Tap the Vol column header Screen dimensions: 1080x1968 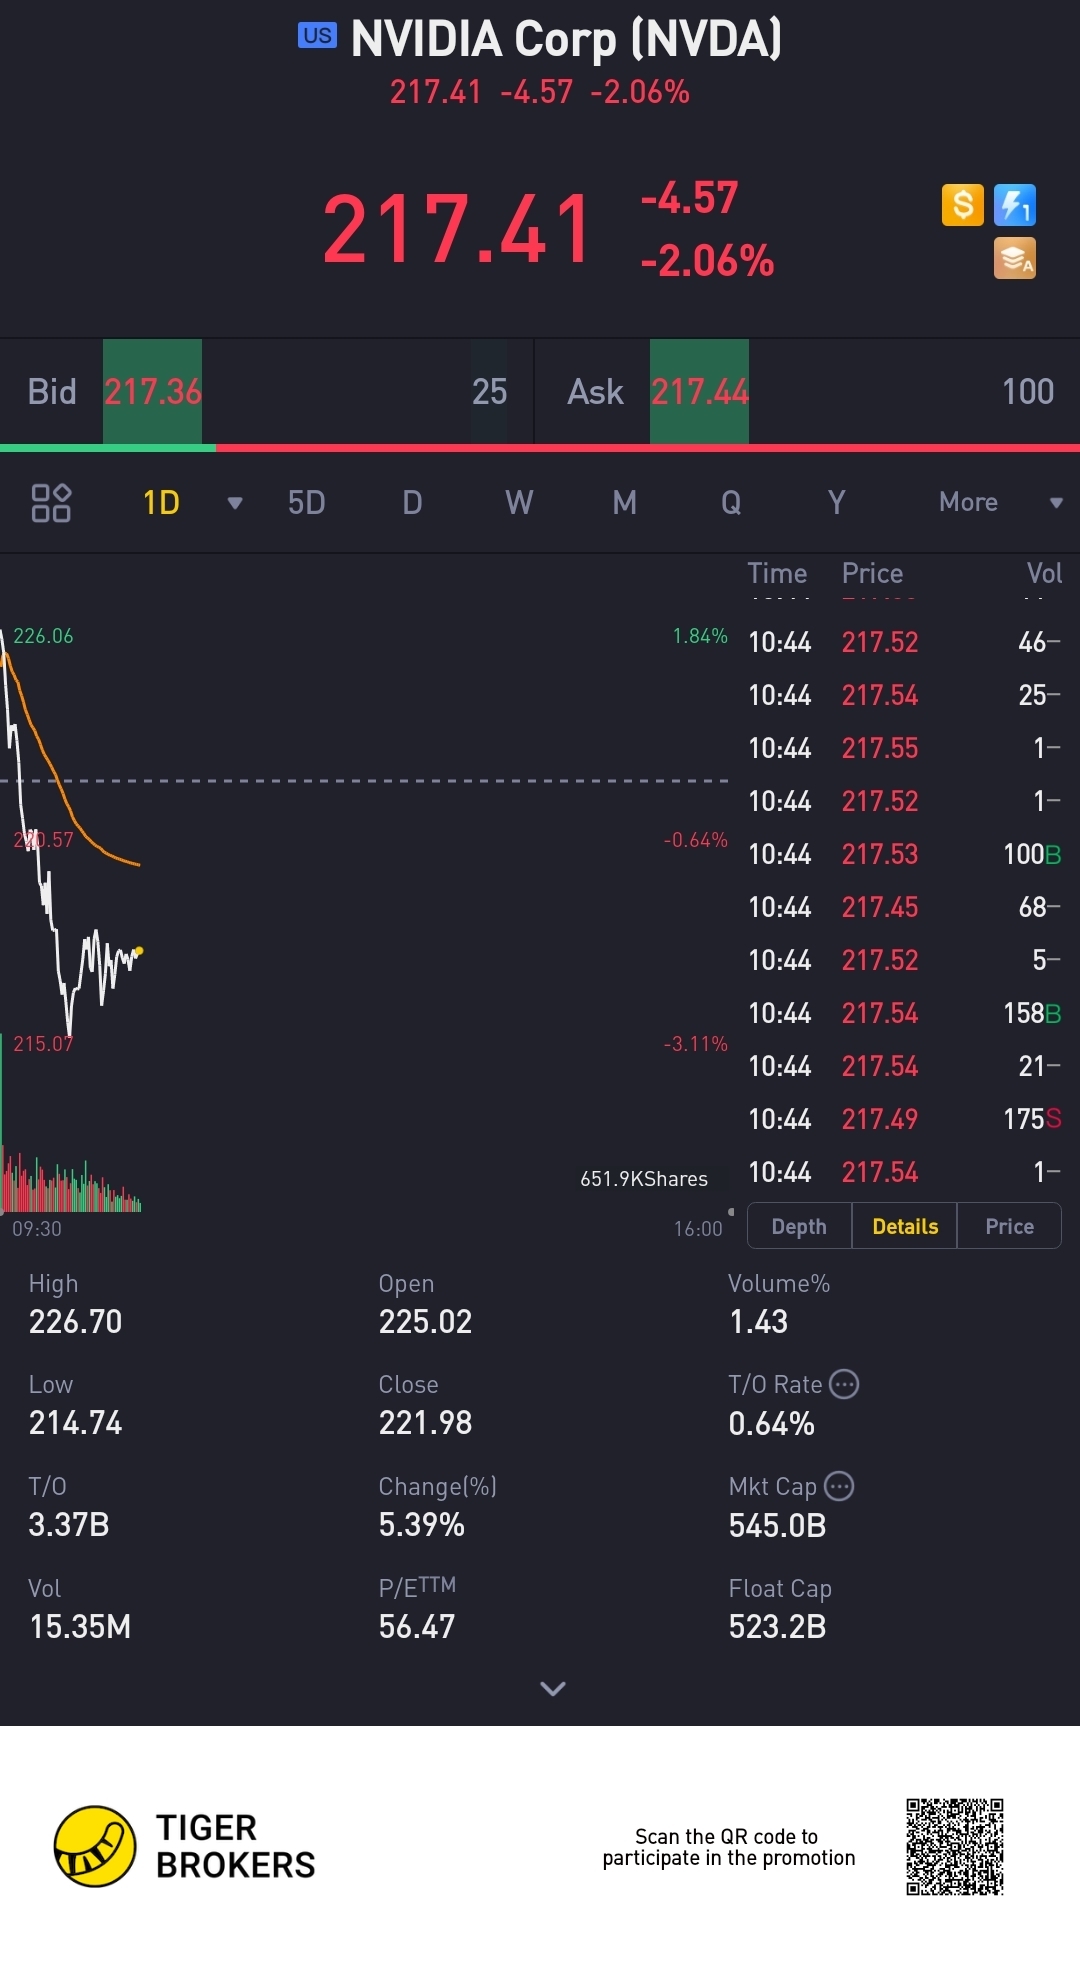1044,573
